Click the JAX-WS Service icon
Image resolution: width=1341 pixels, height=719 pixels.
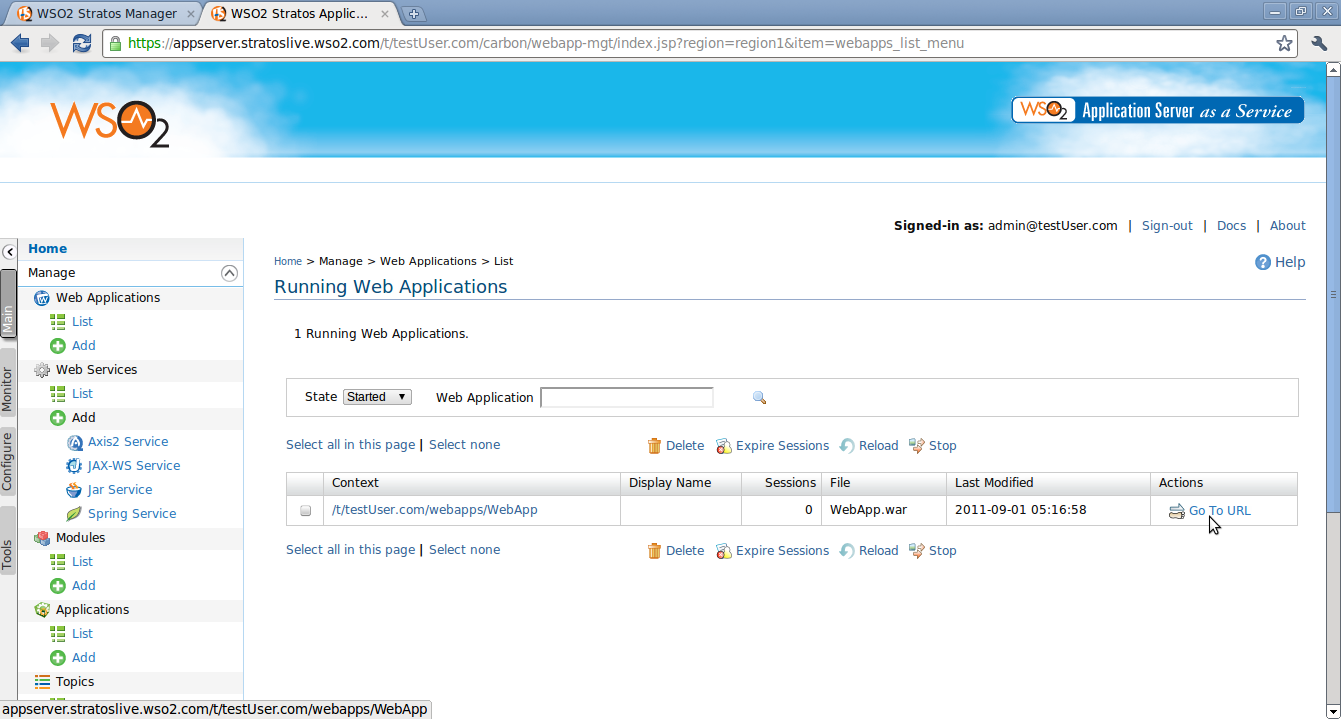tap(74, 466)
